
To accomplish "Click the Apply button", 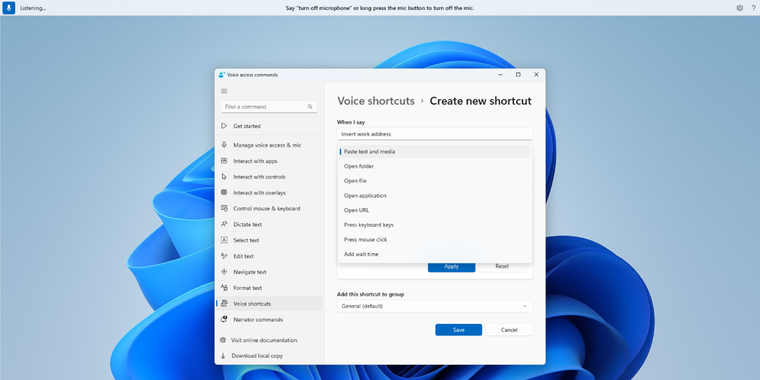I will 451,267.
